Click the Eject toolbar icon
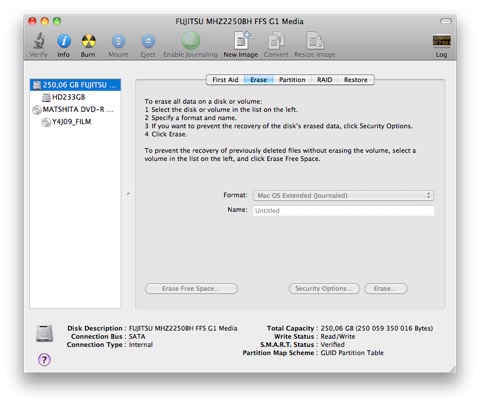Image resolution: width=480 pixels, height=405 pixels. point(148,41)
